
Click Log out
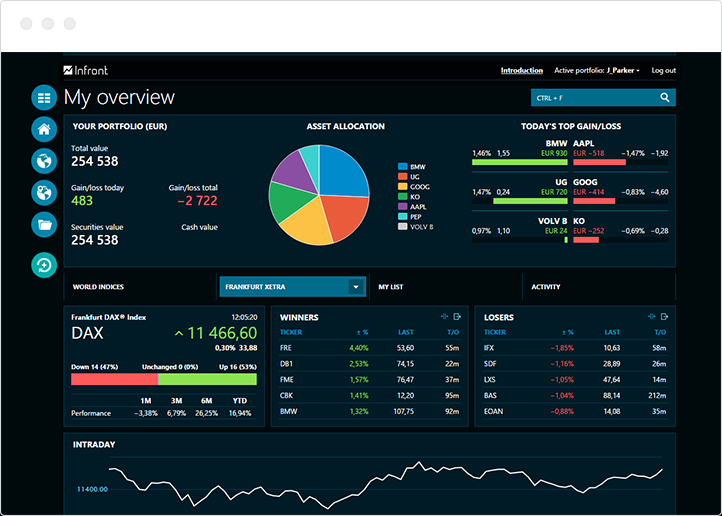coord(664,70)
